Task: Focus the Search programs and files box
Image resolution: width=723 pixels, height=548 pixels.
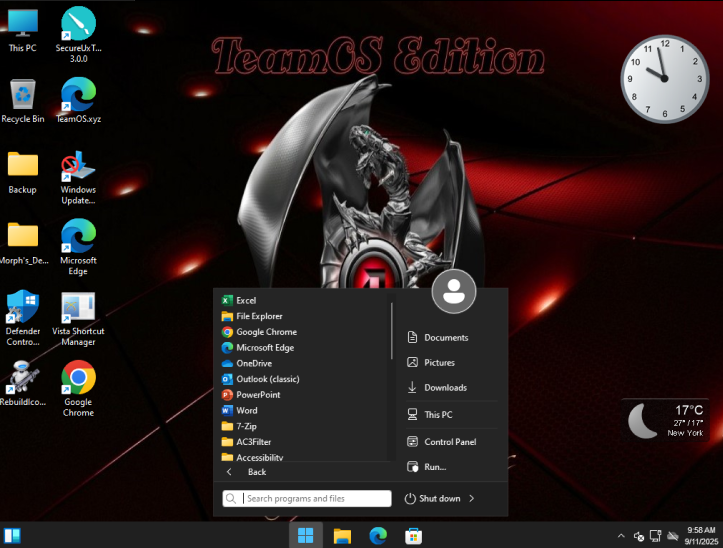Action: 307,499
